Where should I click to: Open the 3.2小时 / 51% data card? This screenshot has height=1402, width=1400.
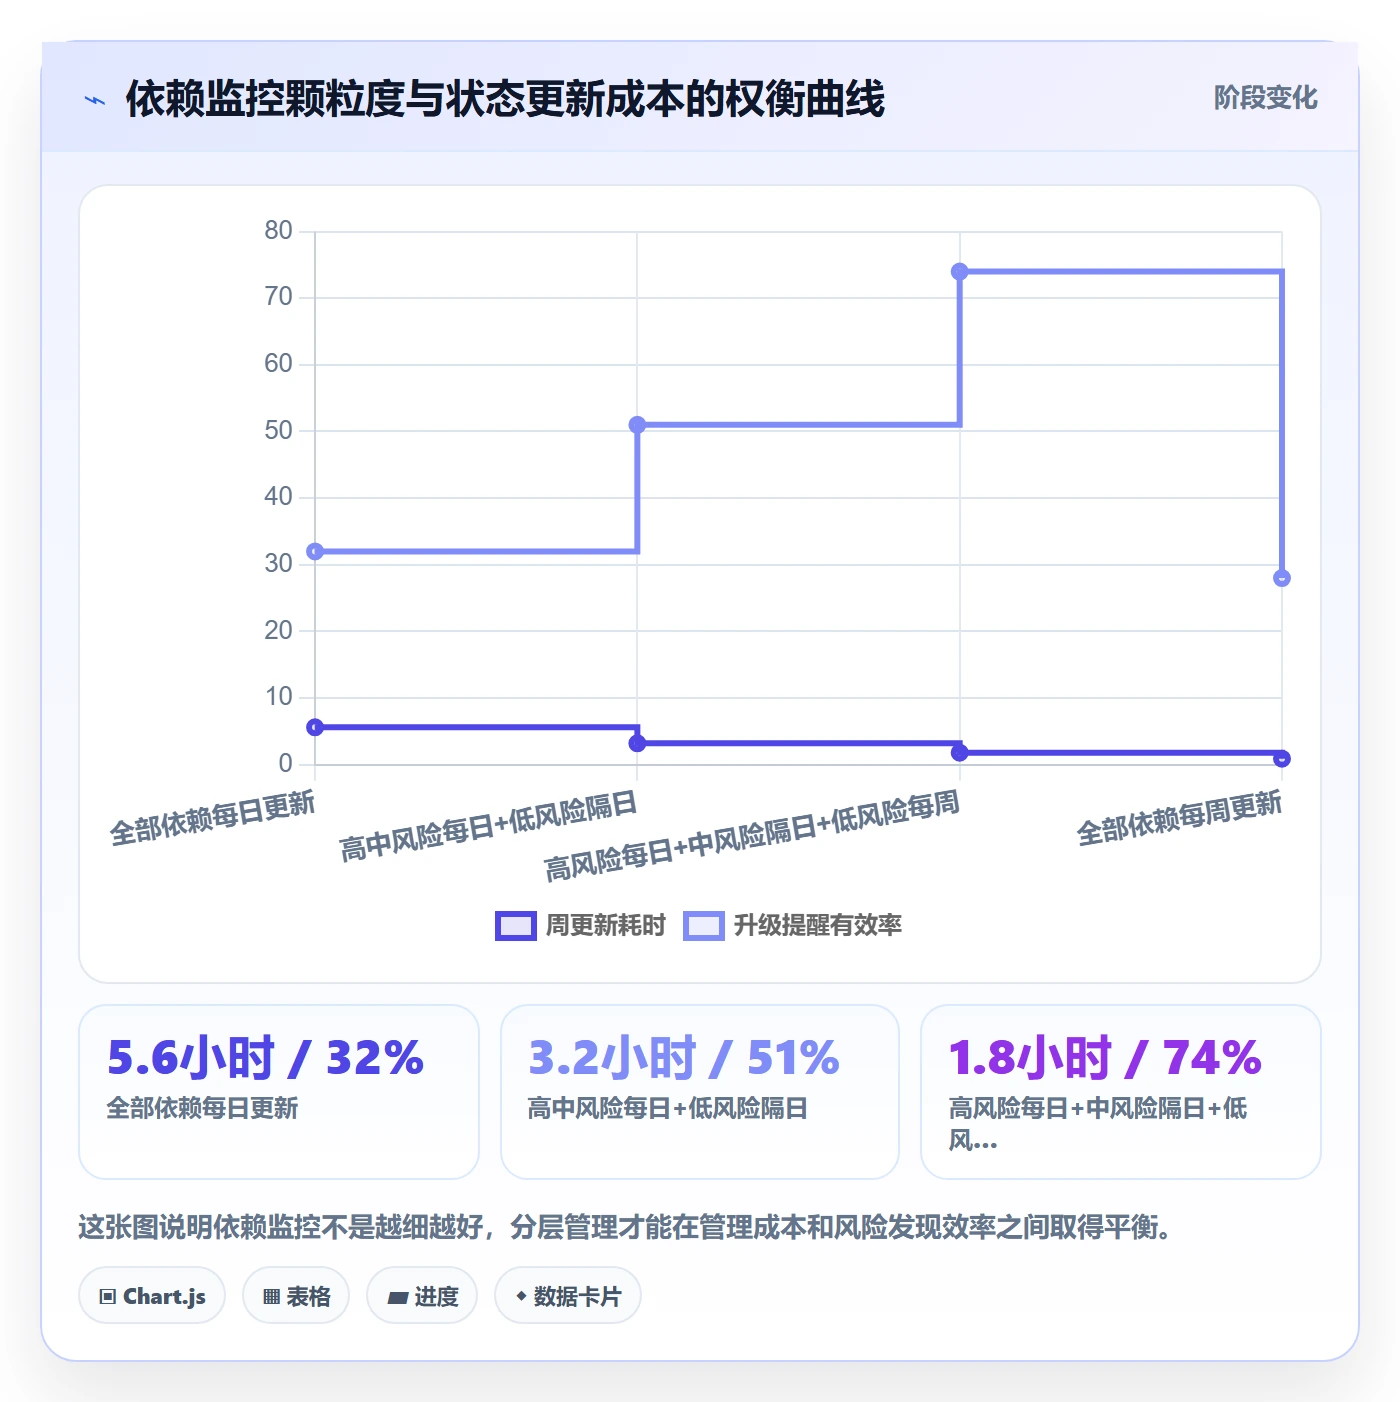700,1092
